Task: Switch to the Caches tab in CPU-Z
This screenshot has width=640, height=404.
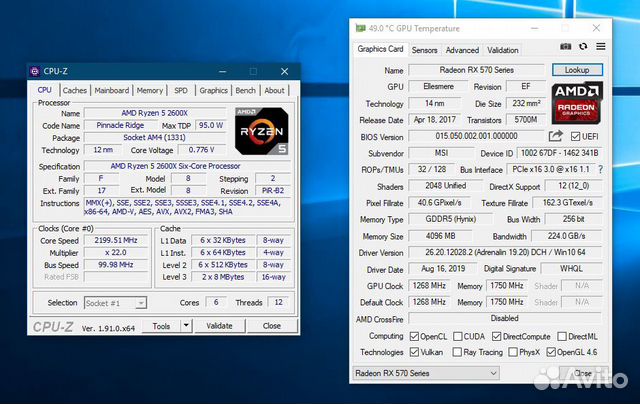Action: point(75,91)
